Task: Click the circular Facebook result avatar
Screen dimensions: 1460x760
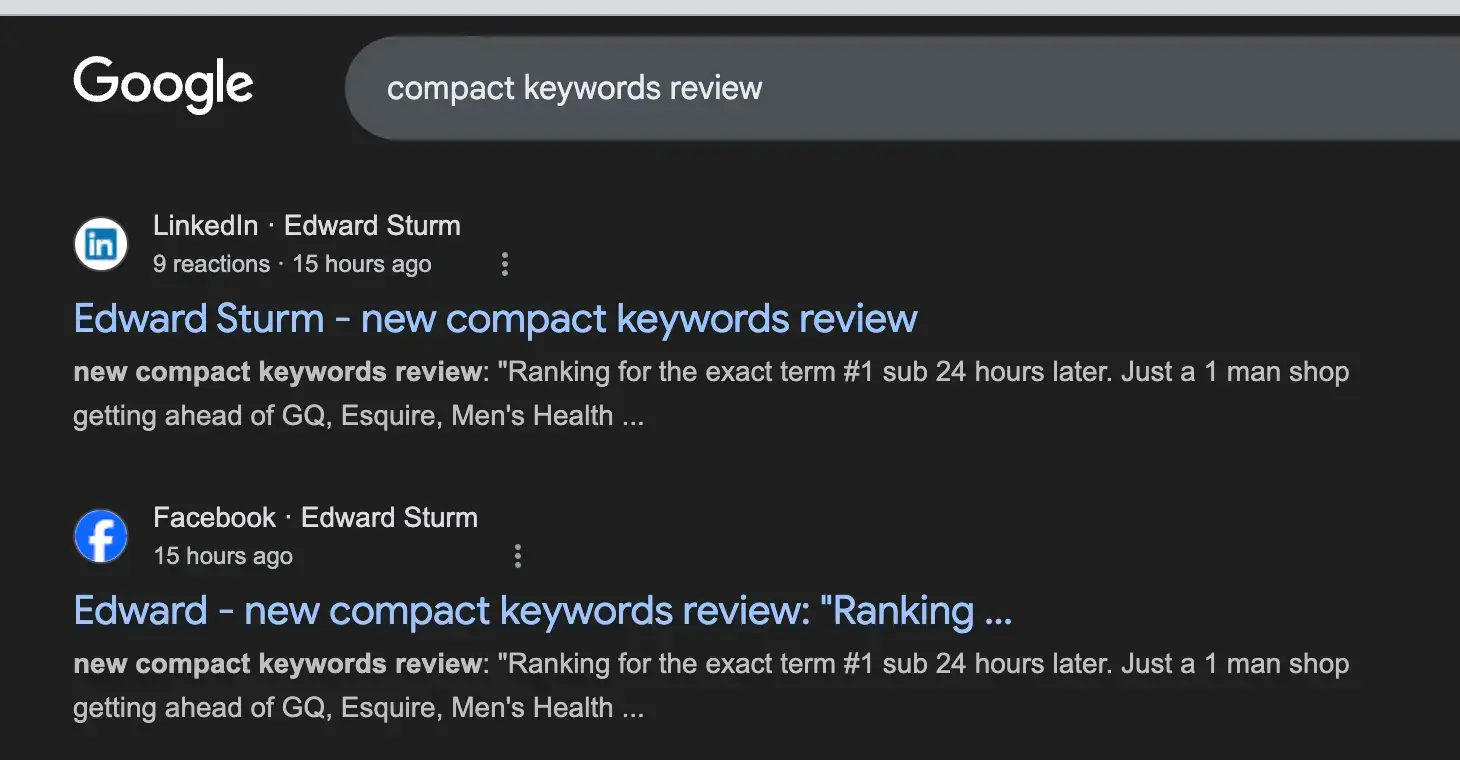Action: pos(100,535)
